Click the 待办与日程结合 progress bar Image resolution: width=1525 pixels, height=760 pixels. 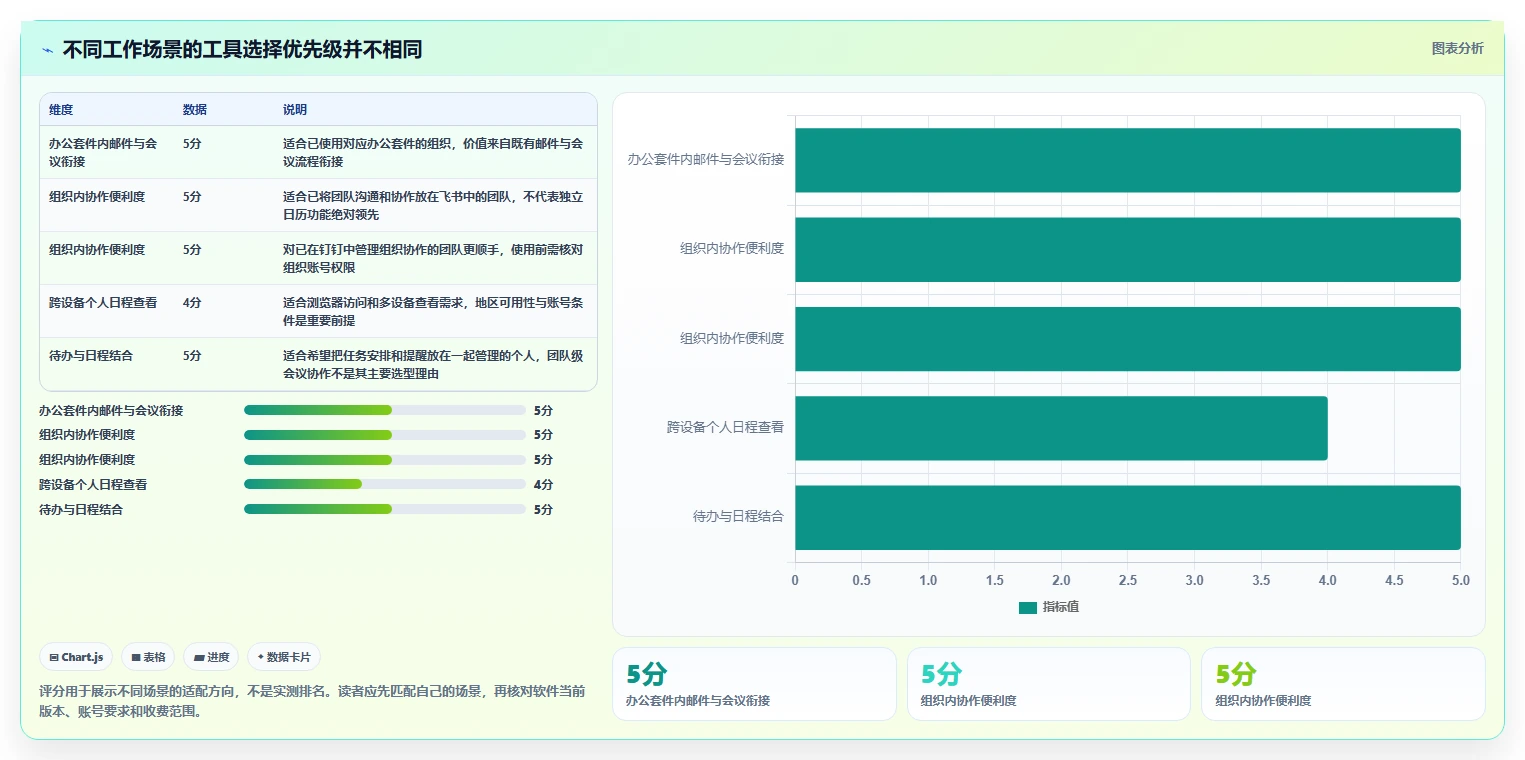(385, 509)
